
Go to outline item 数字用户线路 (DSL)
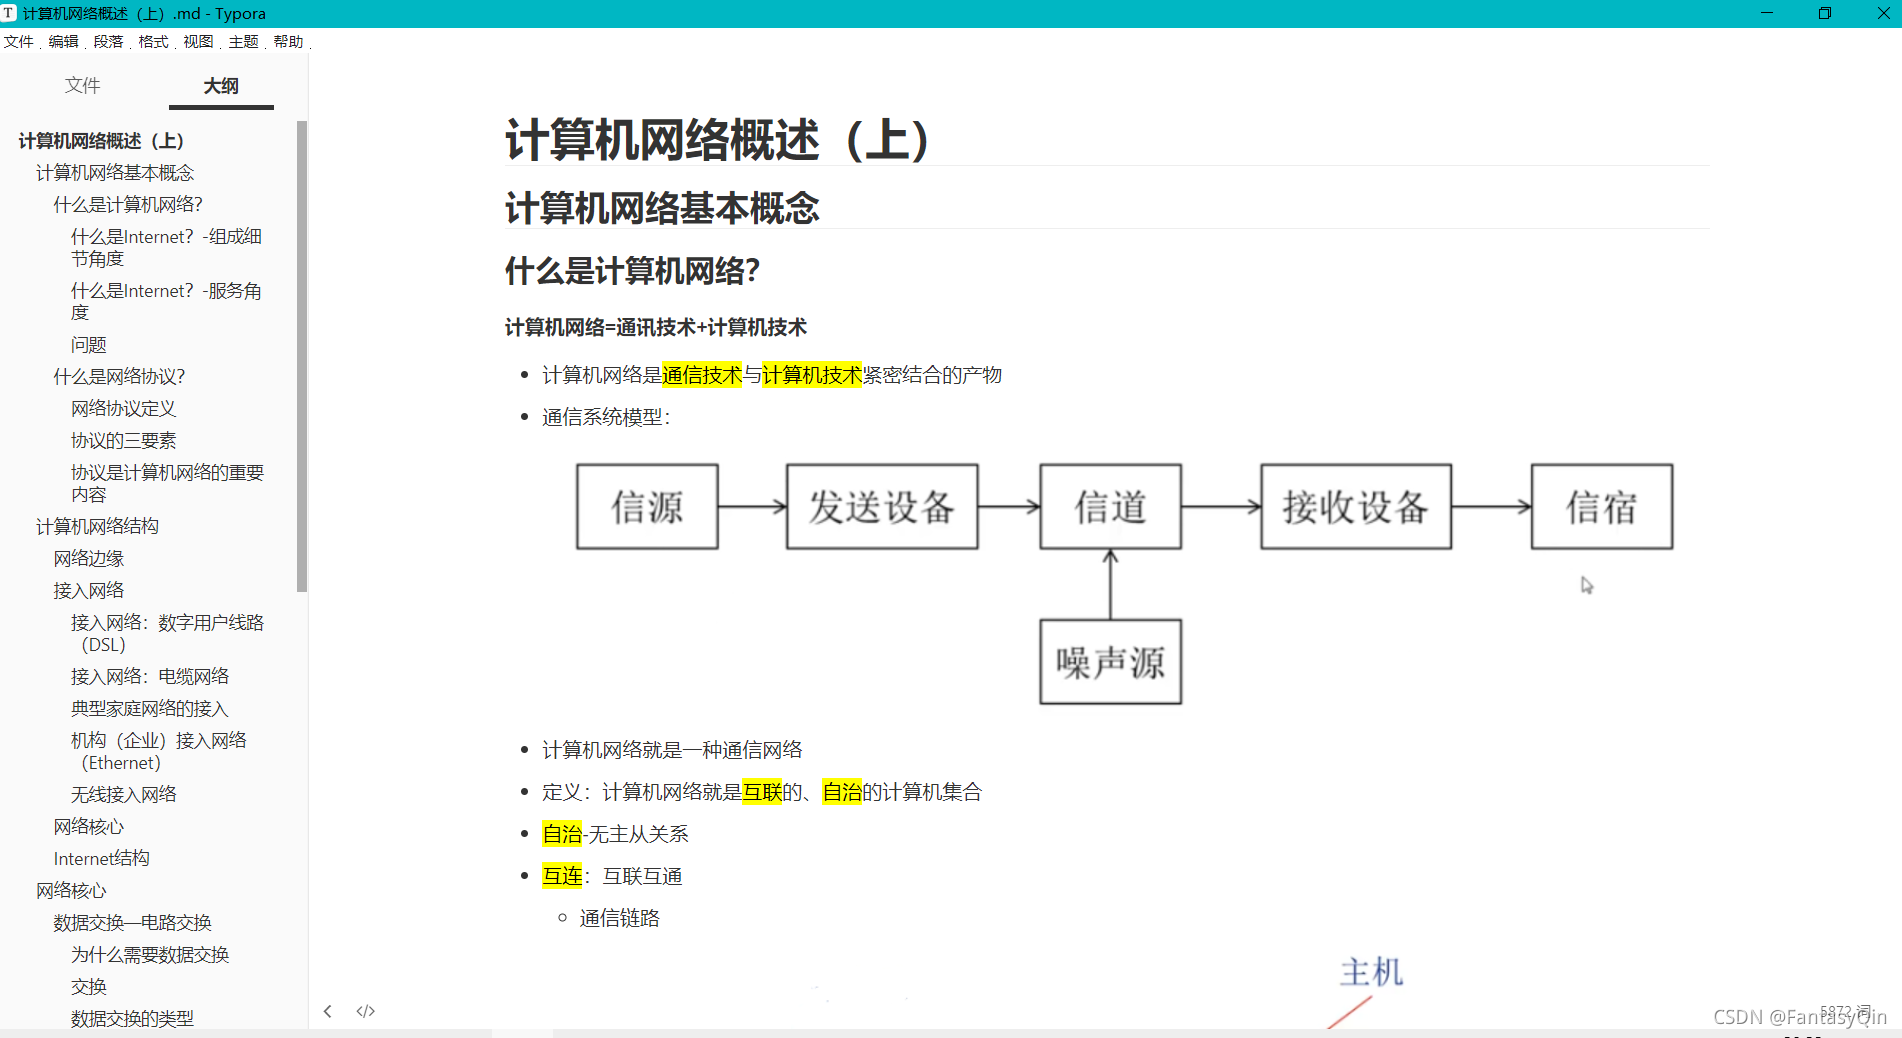(167, 633)
